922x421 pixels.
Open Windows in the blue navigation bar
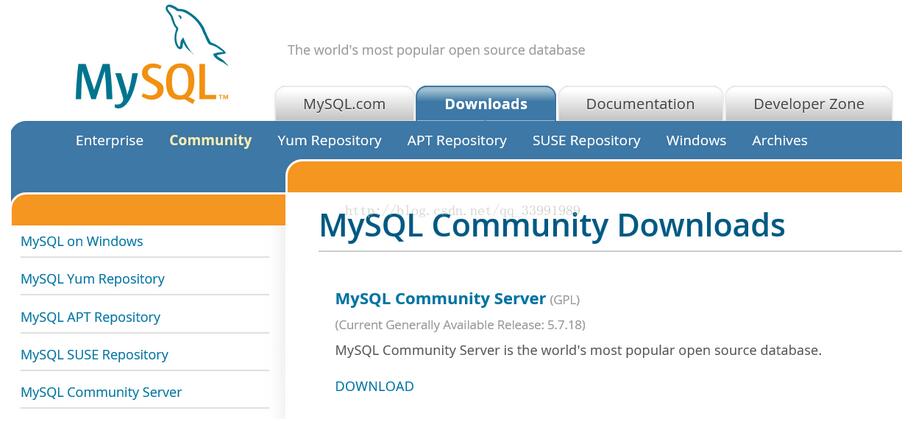coord(696,141)
